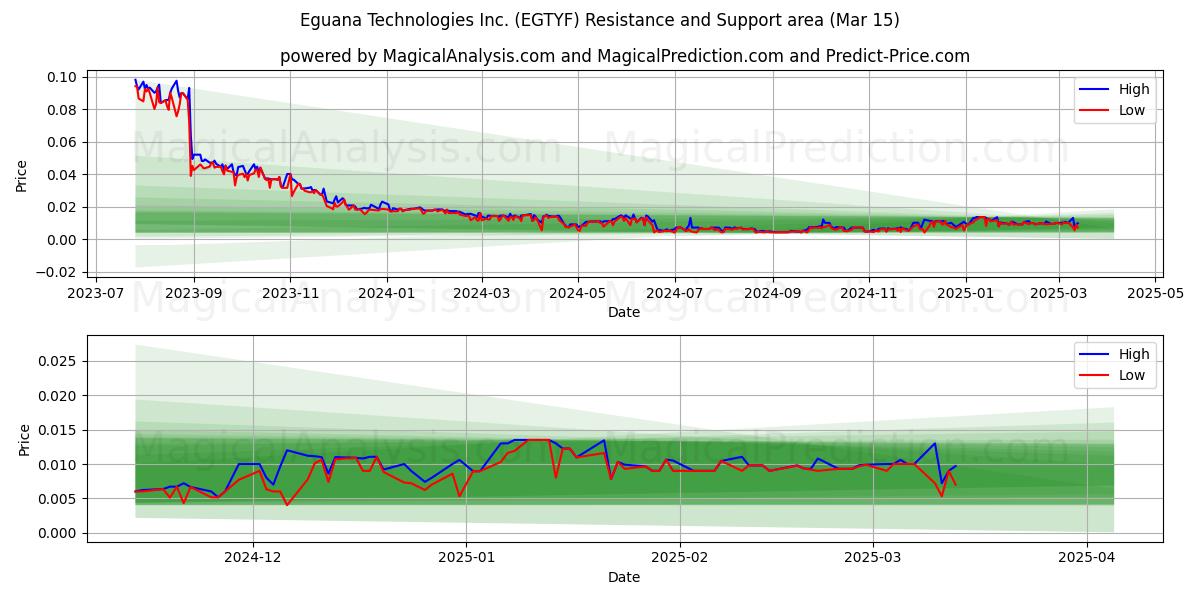Click the 2025-05 tick label on upper chart

(x=1156, y=294)
